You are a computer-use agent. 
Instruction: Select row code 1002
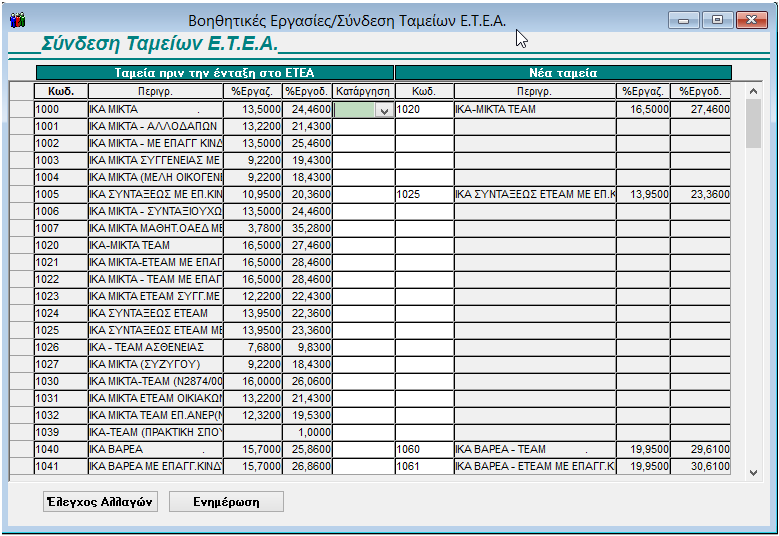[61, 144]
